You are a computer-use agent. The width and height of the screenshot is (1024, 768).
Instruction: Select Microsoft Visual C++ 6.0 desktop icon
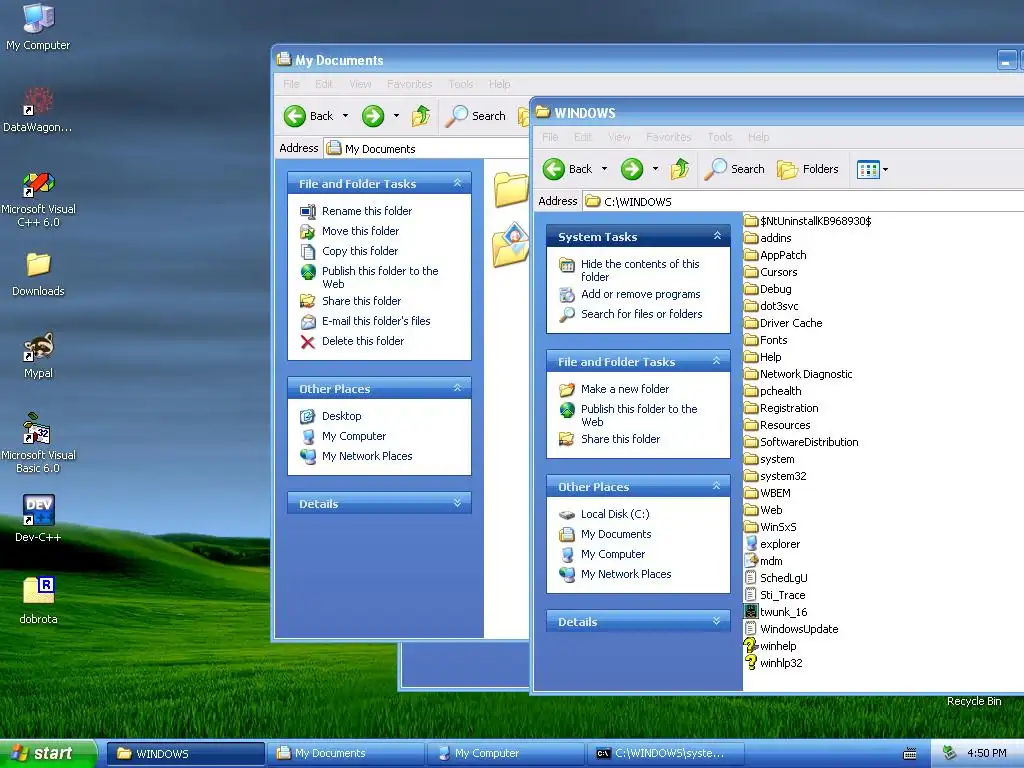[x=38, y=199]
